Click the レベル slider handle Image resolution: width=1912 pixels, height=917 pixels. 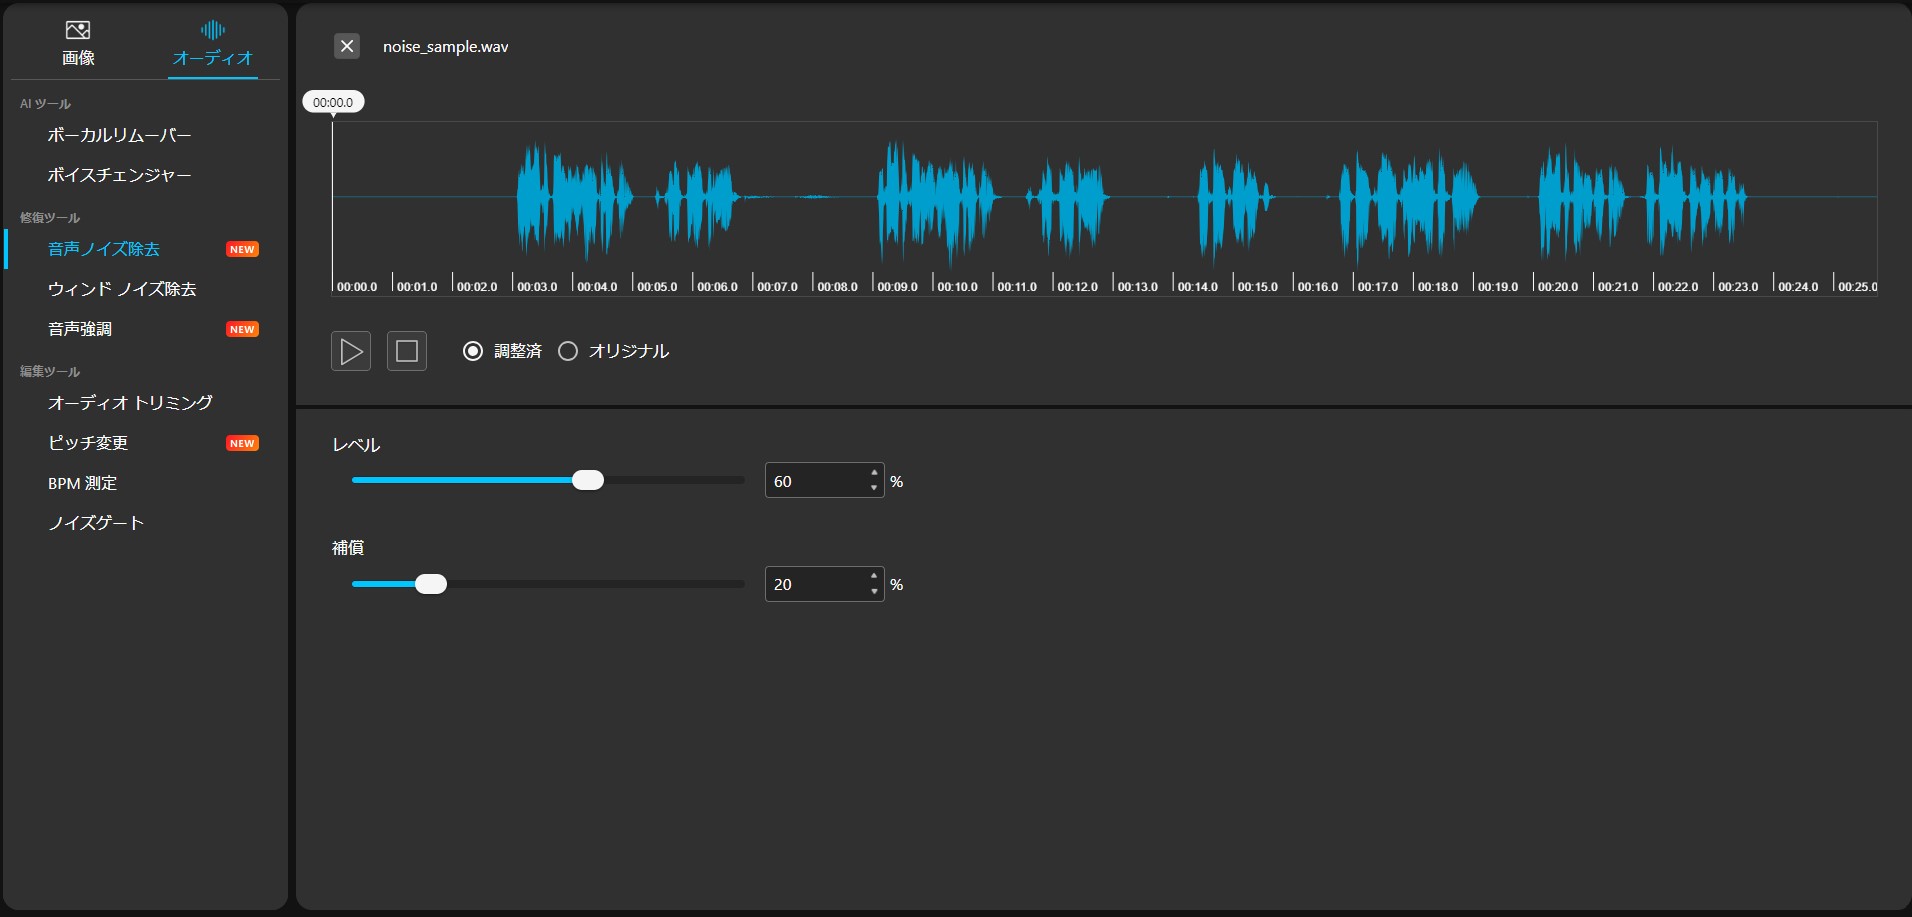point(588,481)
